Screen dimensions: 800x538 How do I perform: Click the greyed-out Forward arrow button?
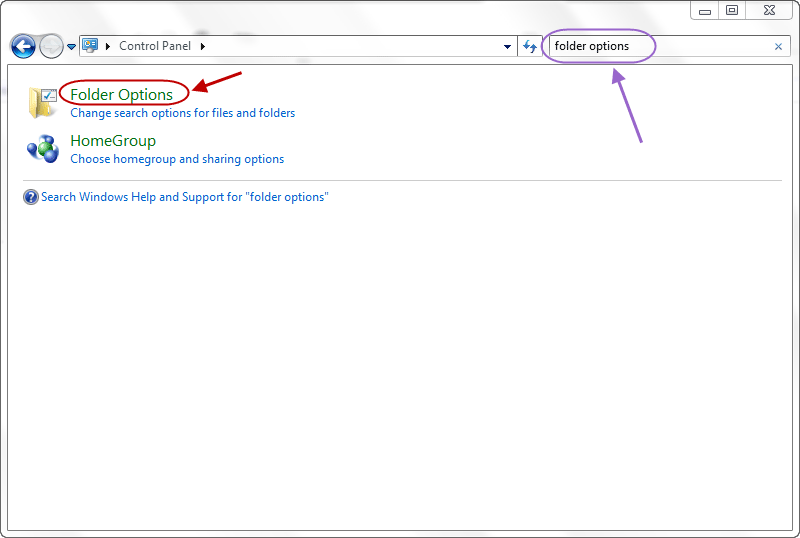51,46
